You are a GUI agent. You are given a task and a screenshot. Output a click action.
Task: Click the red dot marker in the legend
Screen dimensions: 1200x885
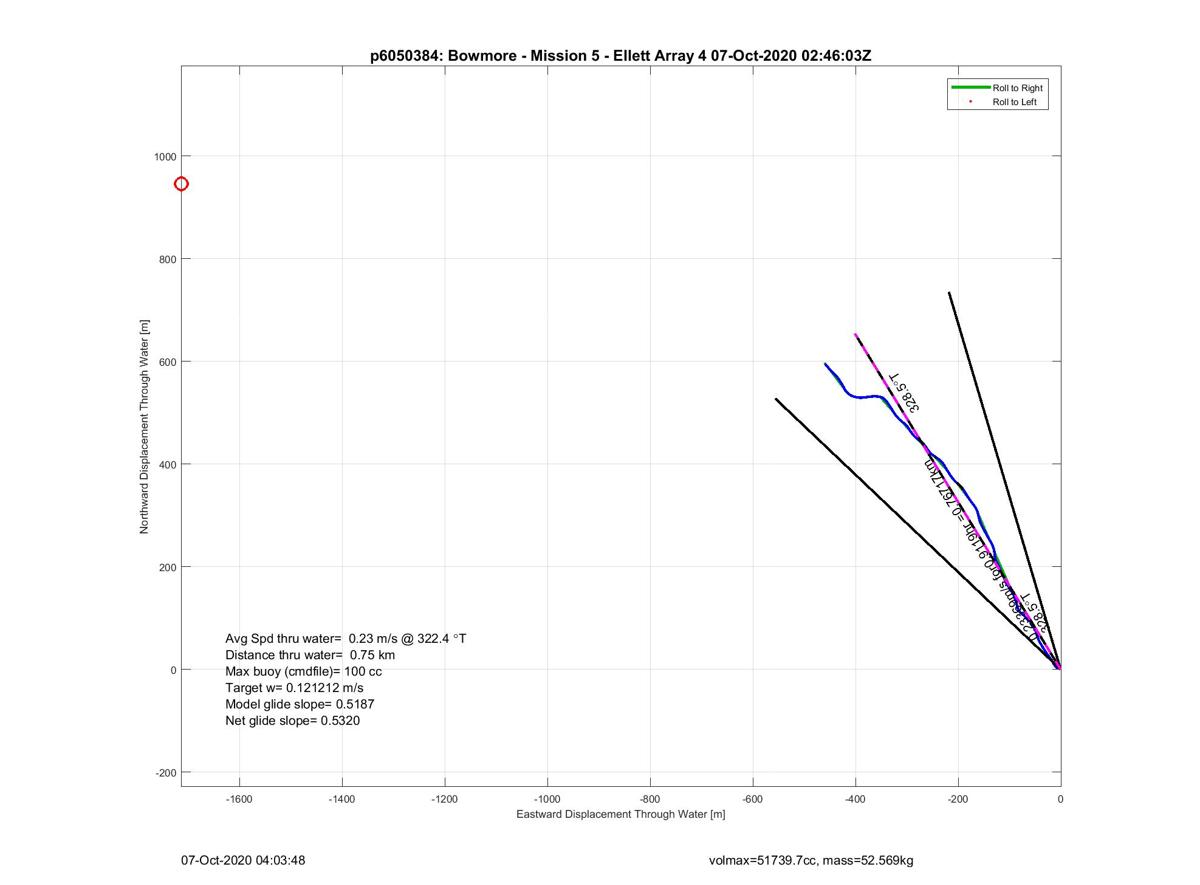[x=970, y=102]
